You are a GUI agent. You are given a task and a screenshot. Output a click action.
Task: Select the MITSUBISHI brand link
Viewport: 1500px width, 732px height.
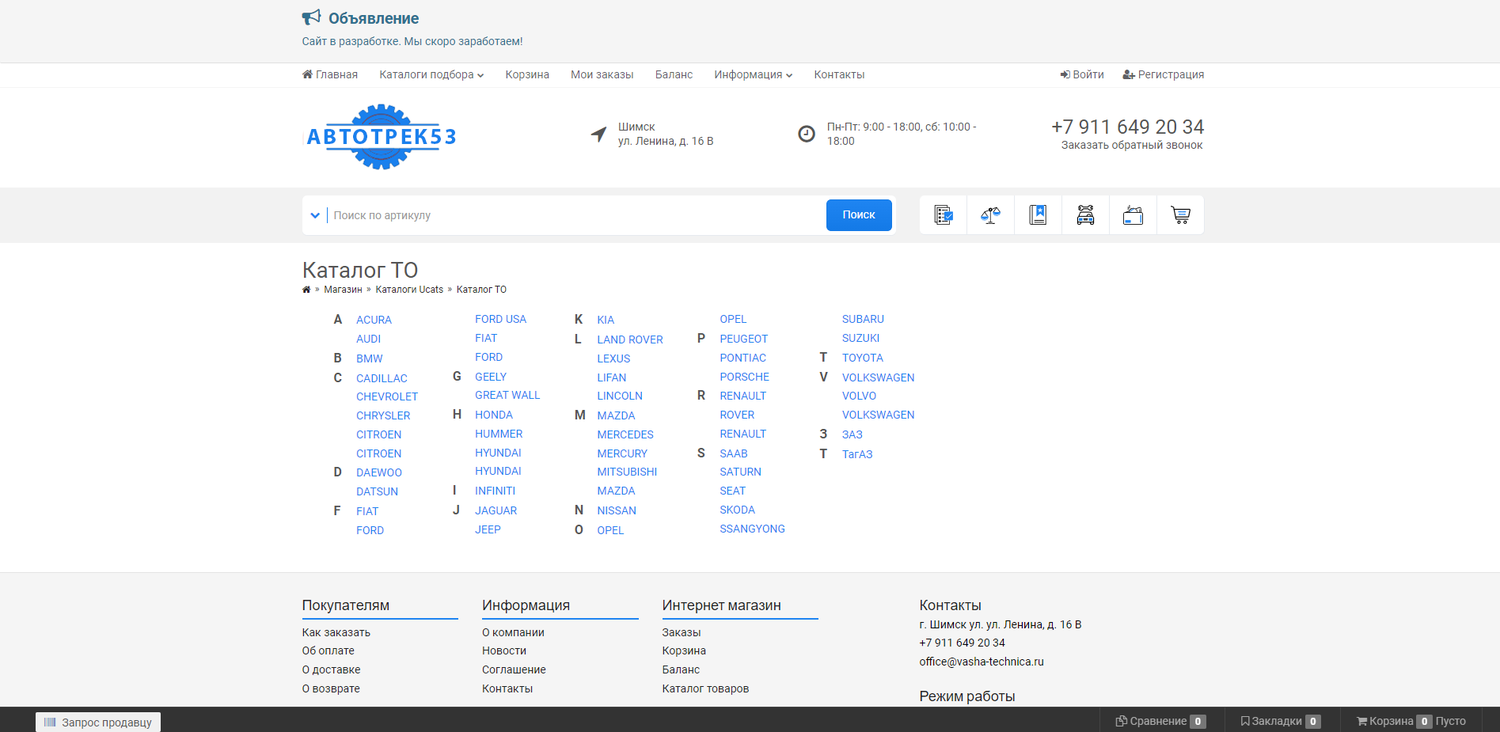(x=627, y=472)
